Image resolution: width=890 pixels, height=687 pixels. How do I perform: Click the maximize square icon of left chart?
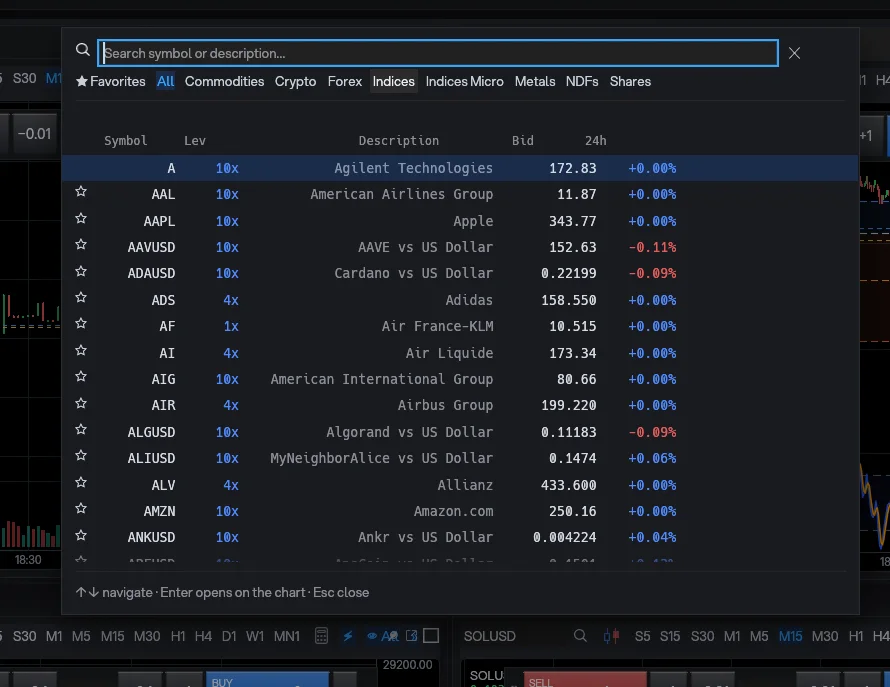tap(431, 636)
